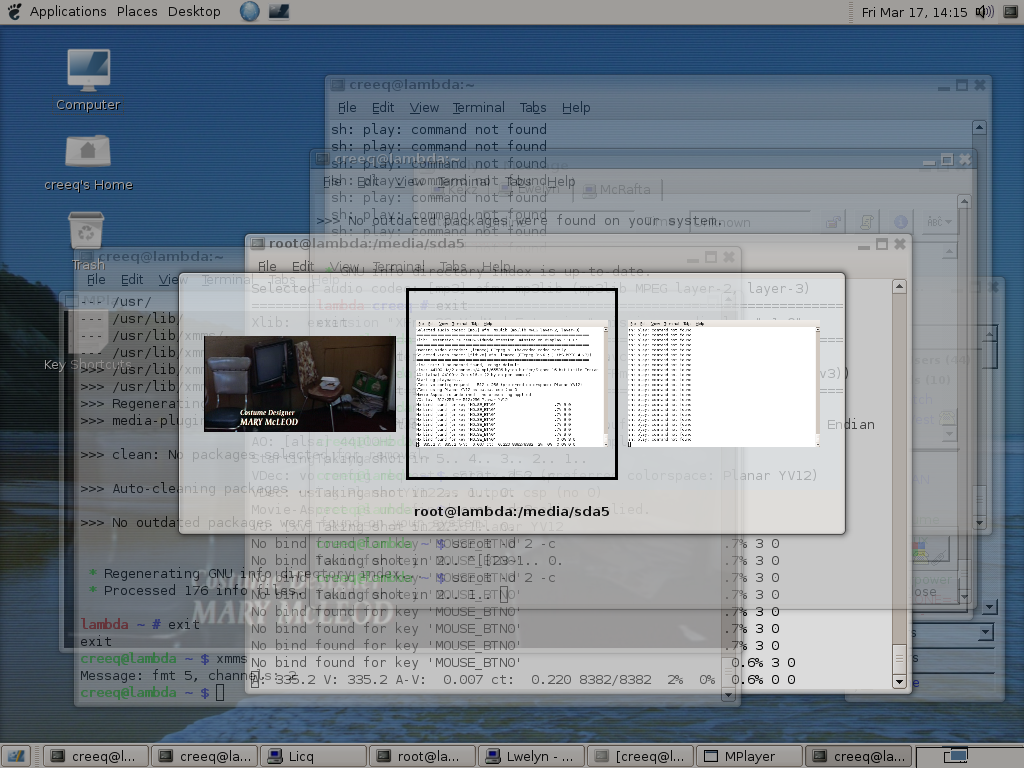Click scroll-up arrow in root@lambda terminal
1024x768 pixels.
tap(899, 286)
